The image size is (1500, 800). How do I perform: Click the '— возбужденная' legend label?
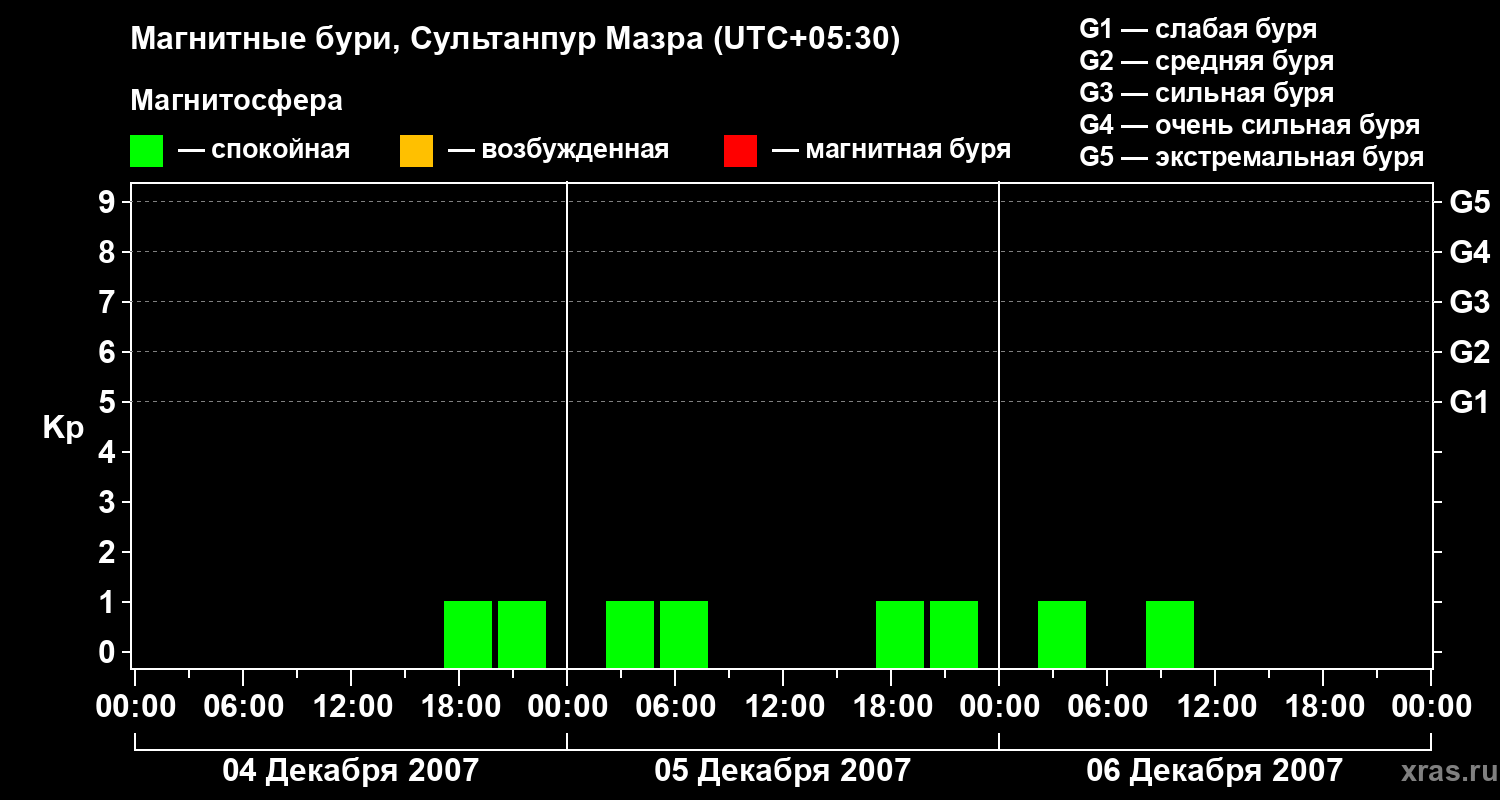pos(558,150)
